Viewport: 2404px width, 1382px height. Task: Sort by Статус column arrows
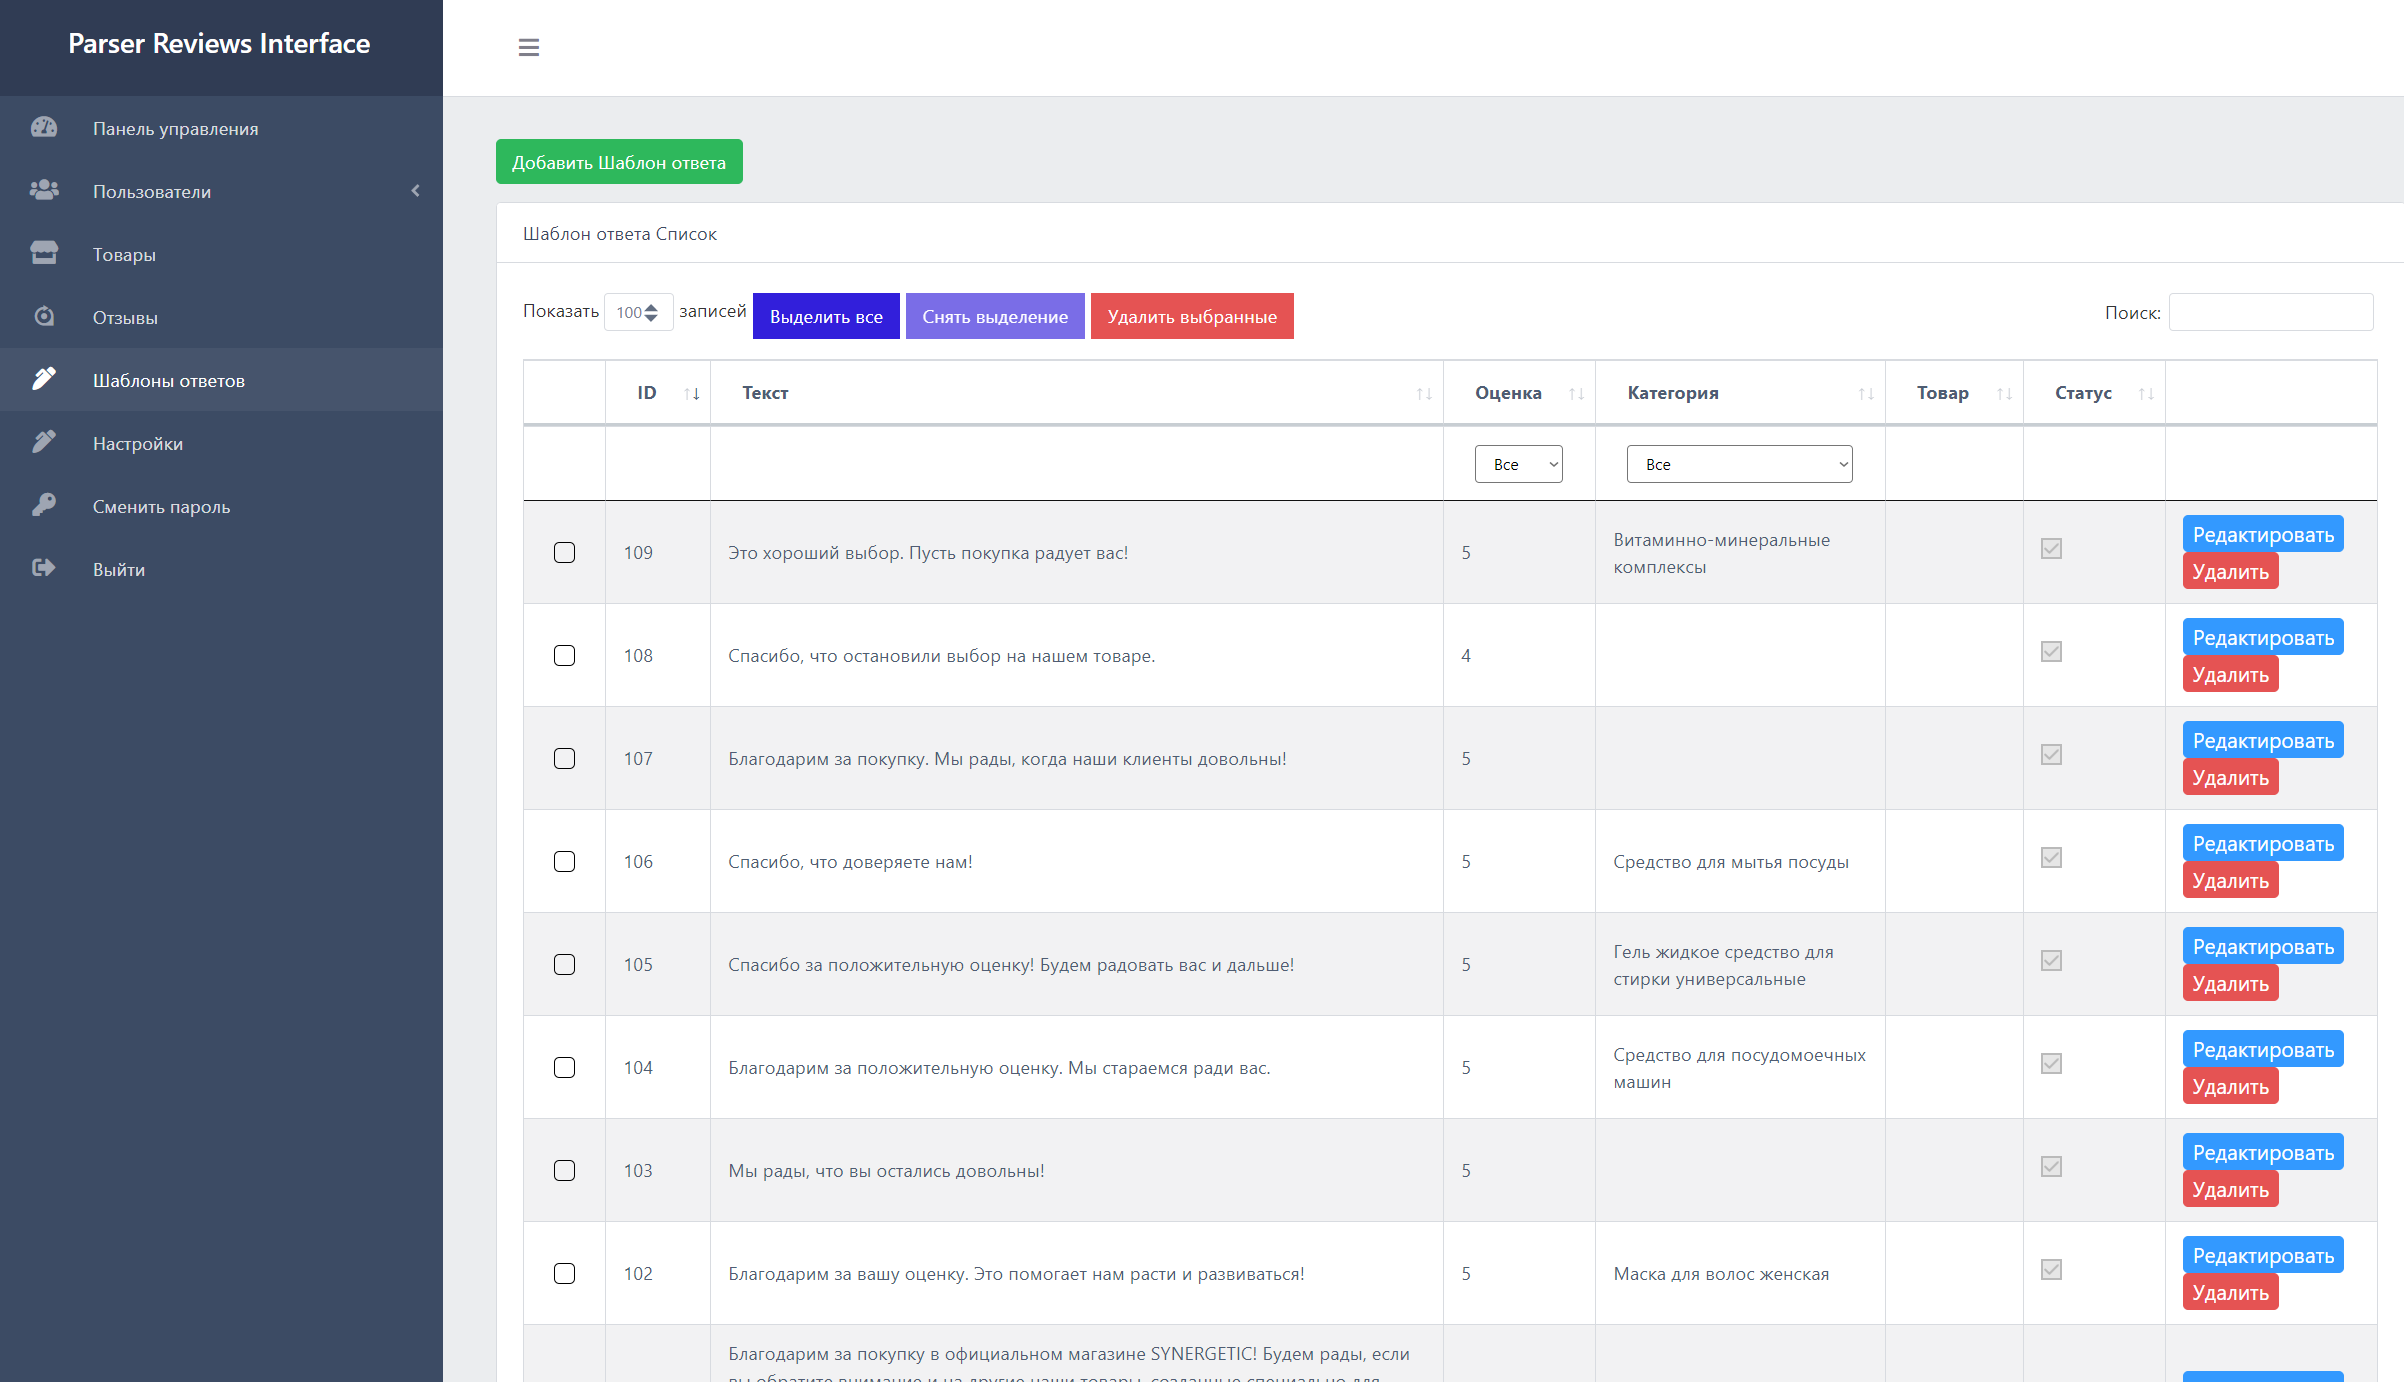click(x=2146, y=394)
